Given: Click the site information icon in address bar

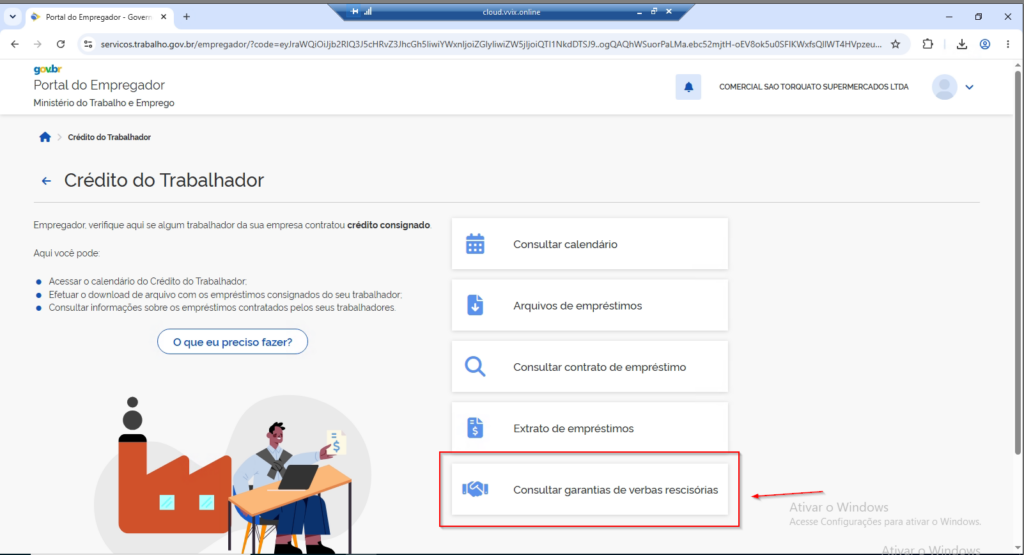Looking at the screenshot, I should 88,44.
